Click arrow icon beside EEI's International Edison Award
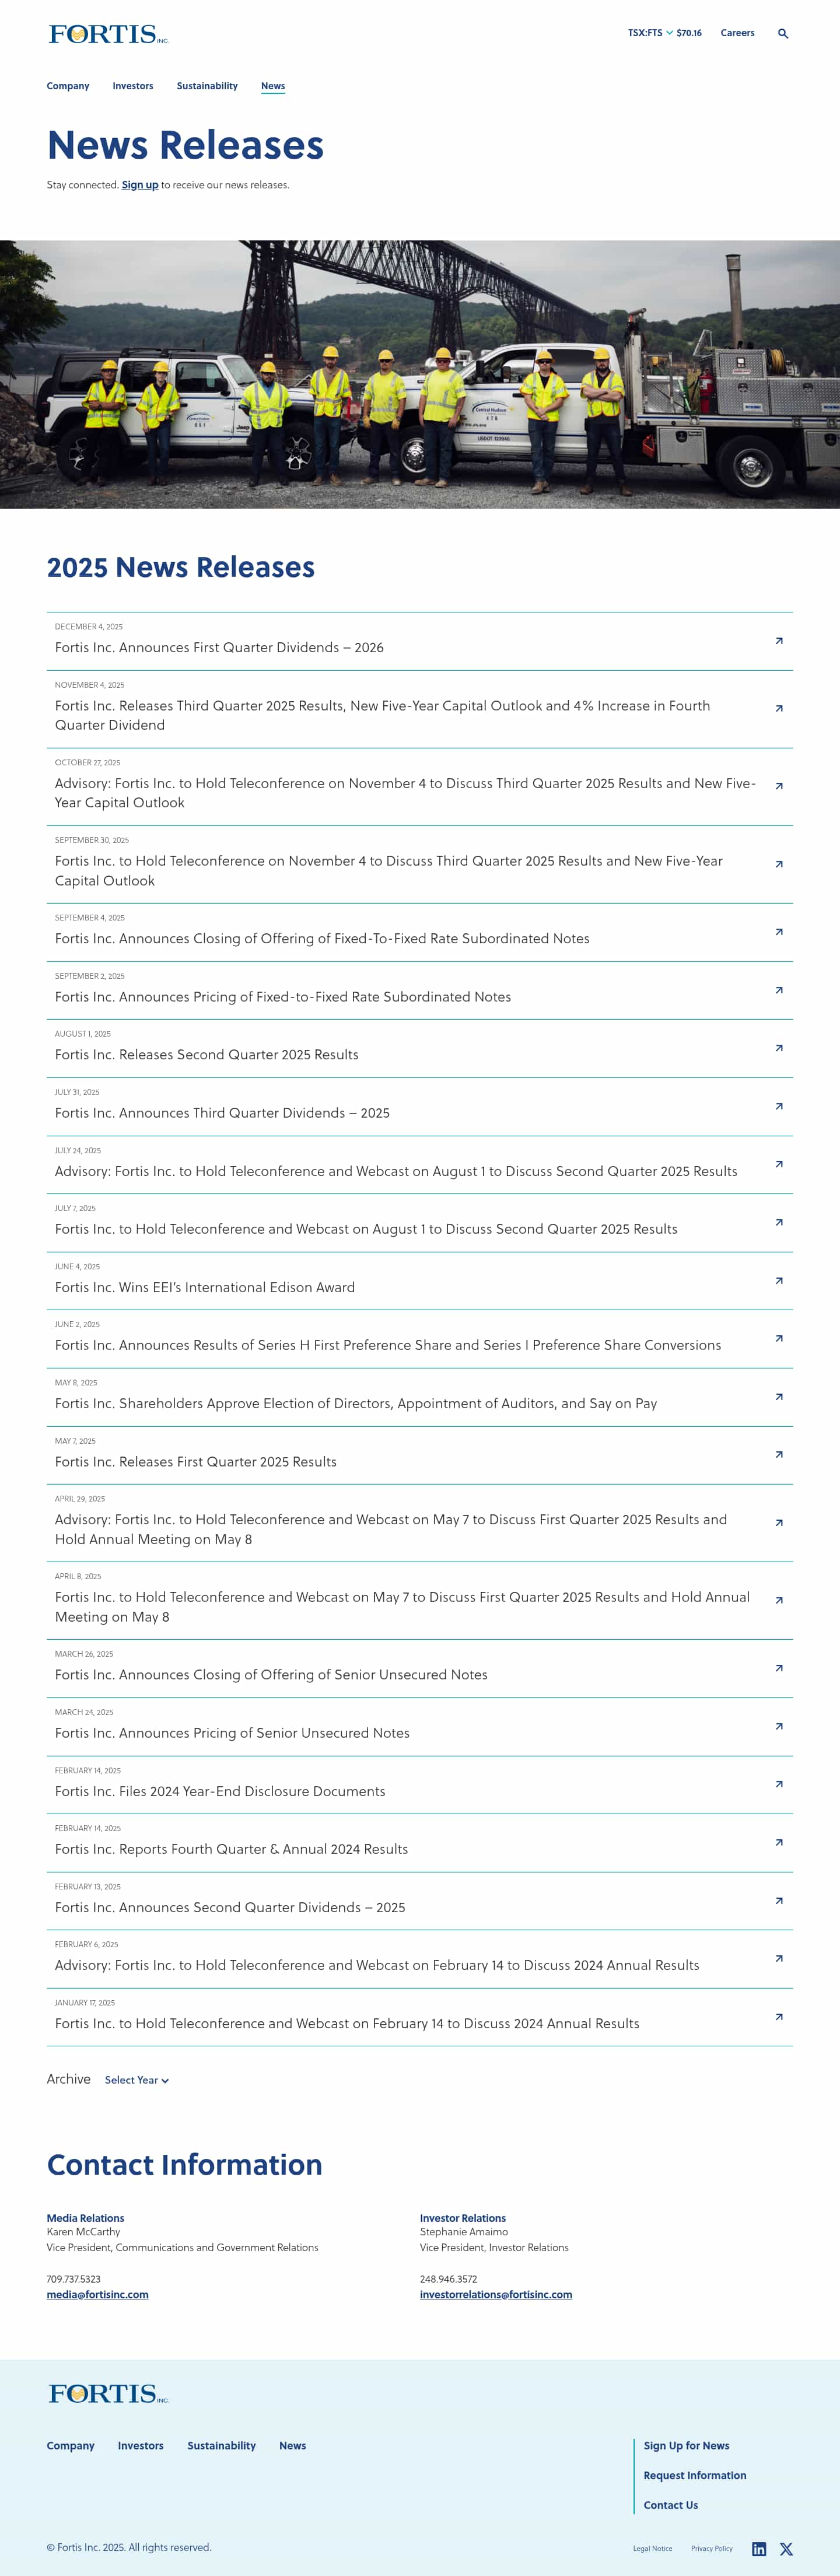 tap(779, 1281)
